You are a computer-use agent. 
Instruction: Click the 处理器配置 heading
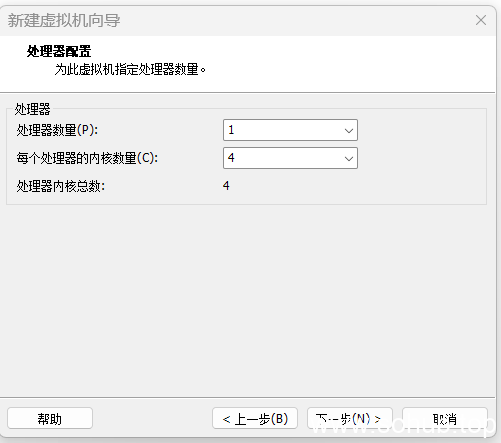[x=59, y=52]
